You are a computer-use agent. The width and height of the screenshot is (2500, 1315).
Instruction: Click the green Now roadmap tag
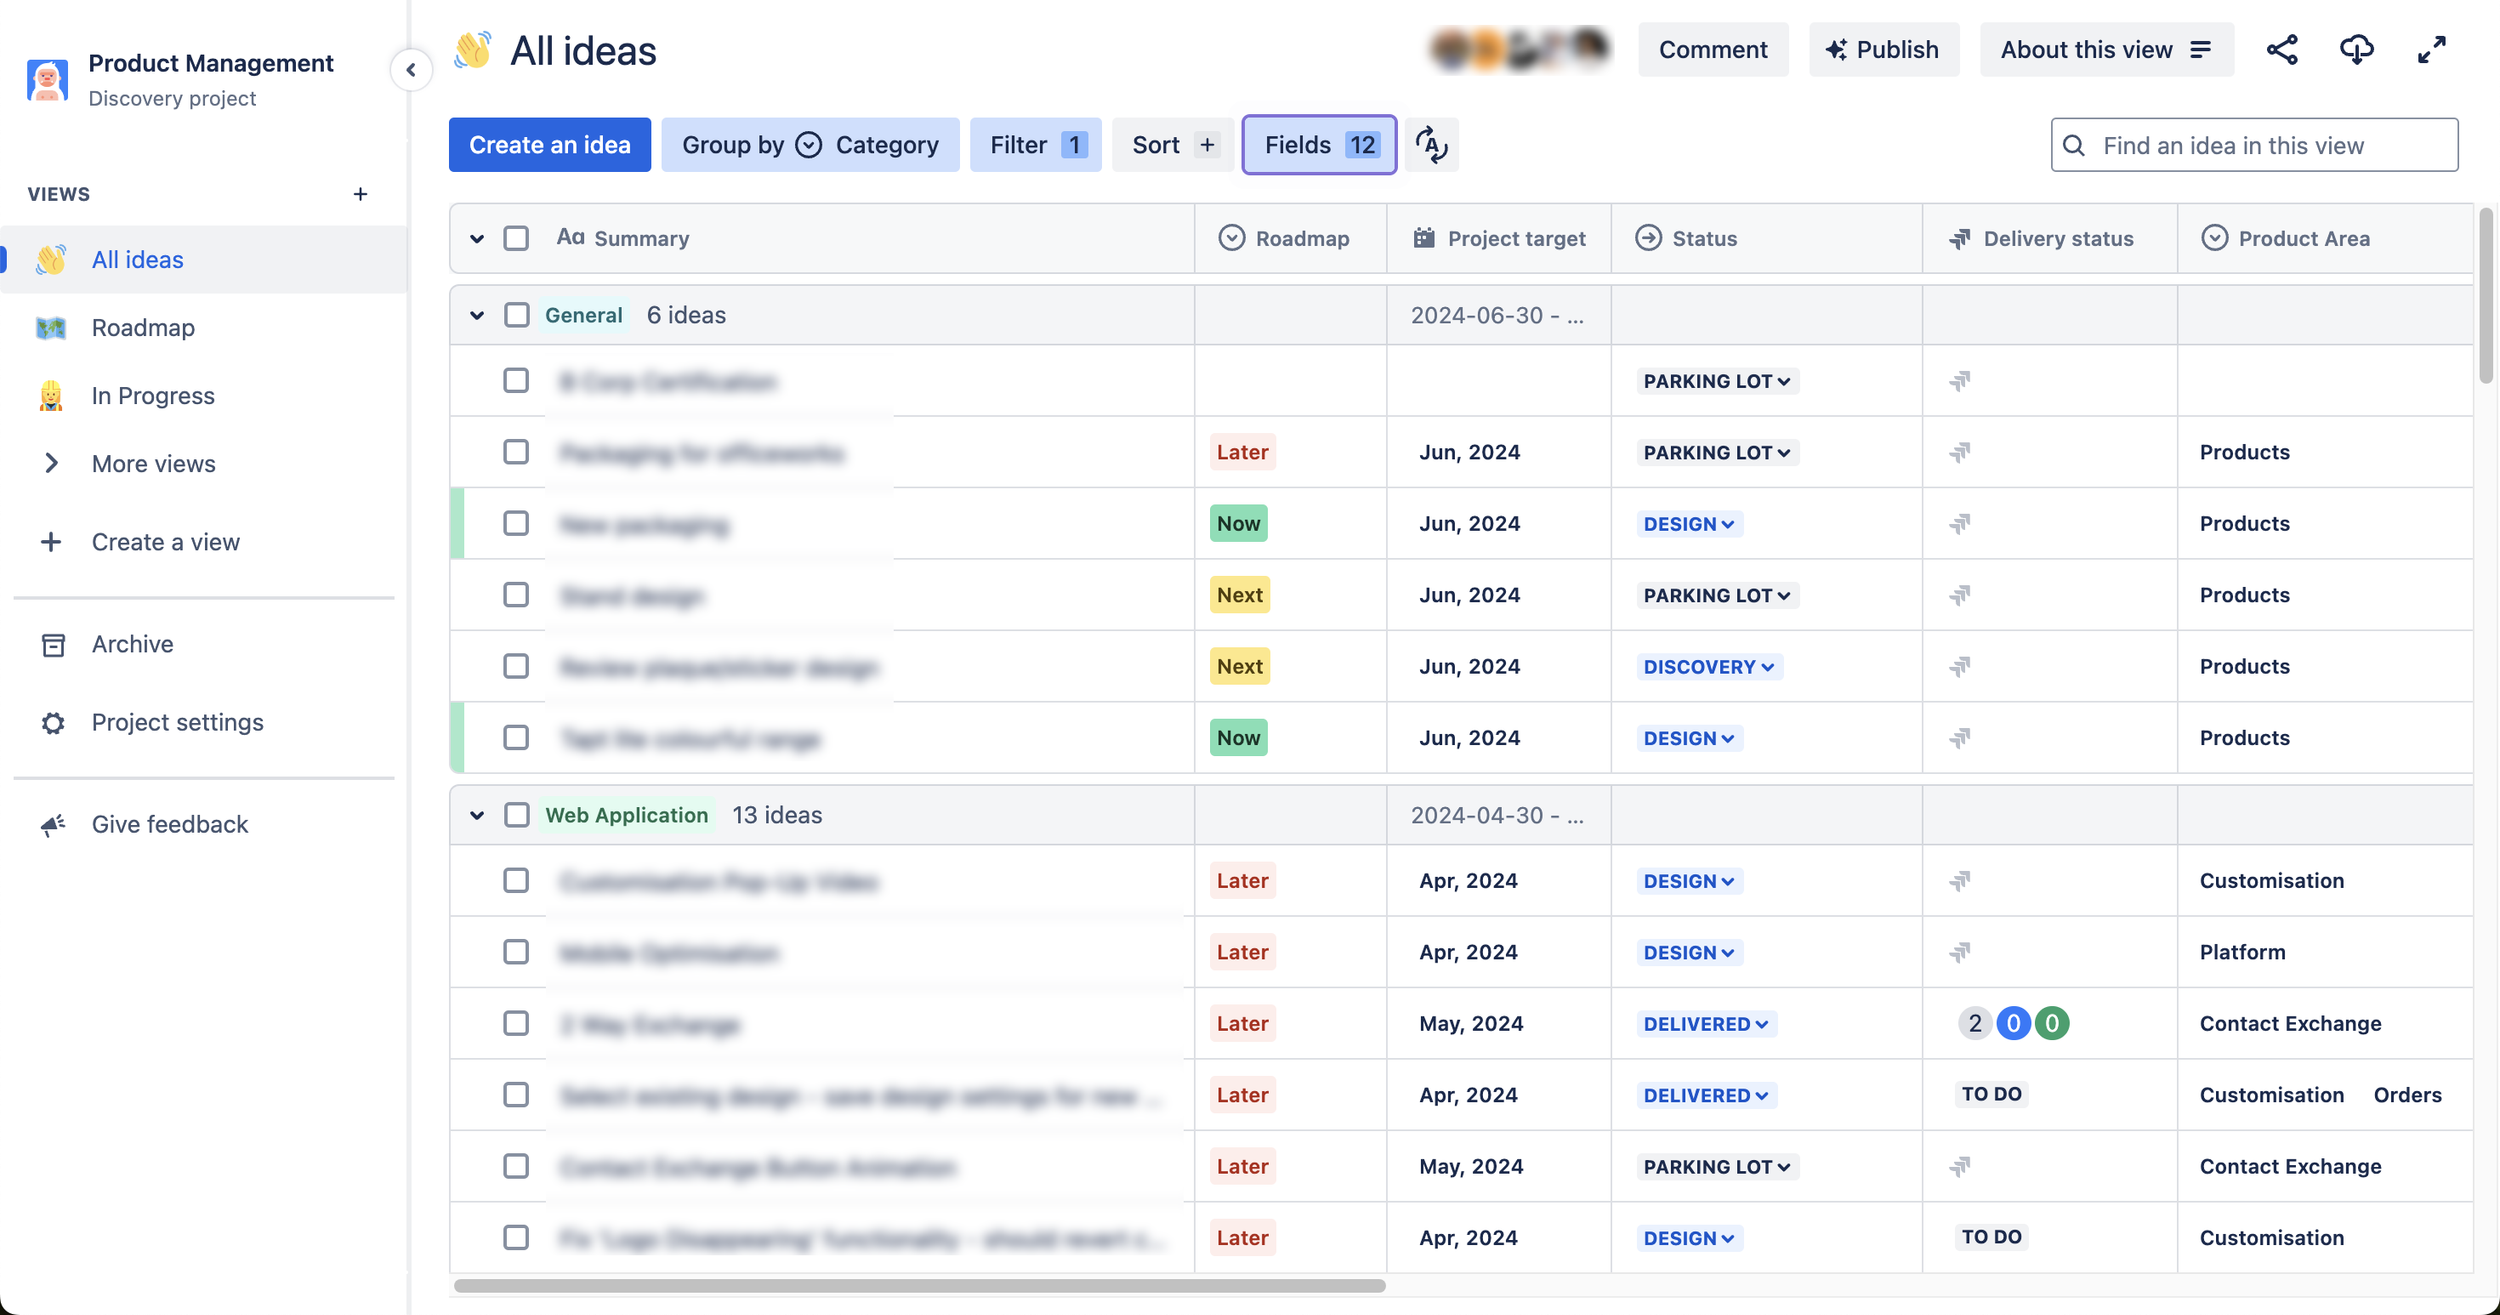click(1238, 523)
